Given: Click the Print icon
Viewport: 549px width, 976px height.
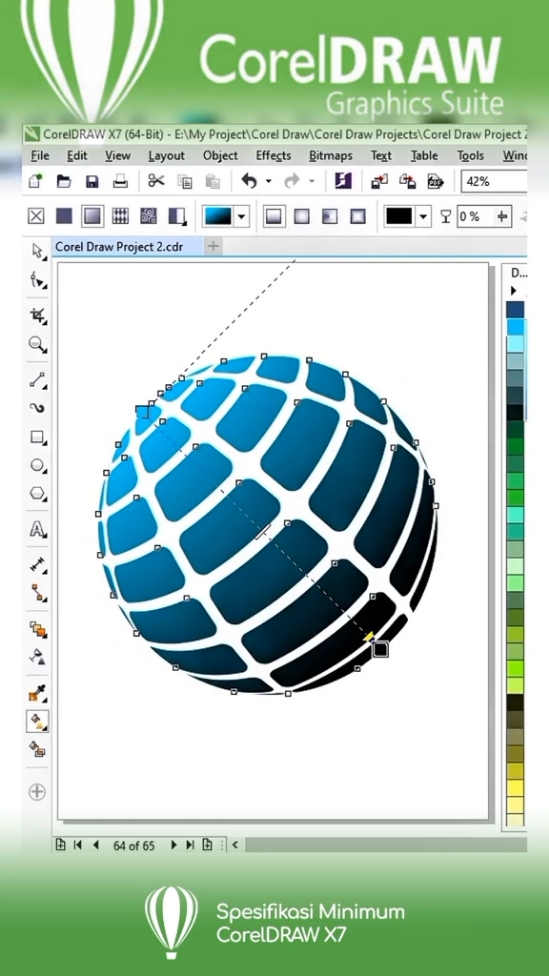Looking at the screenshot, I should [x=120, y=182].
